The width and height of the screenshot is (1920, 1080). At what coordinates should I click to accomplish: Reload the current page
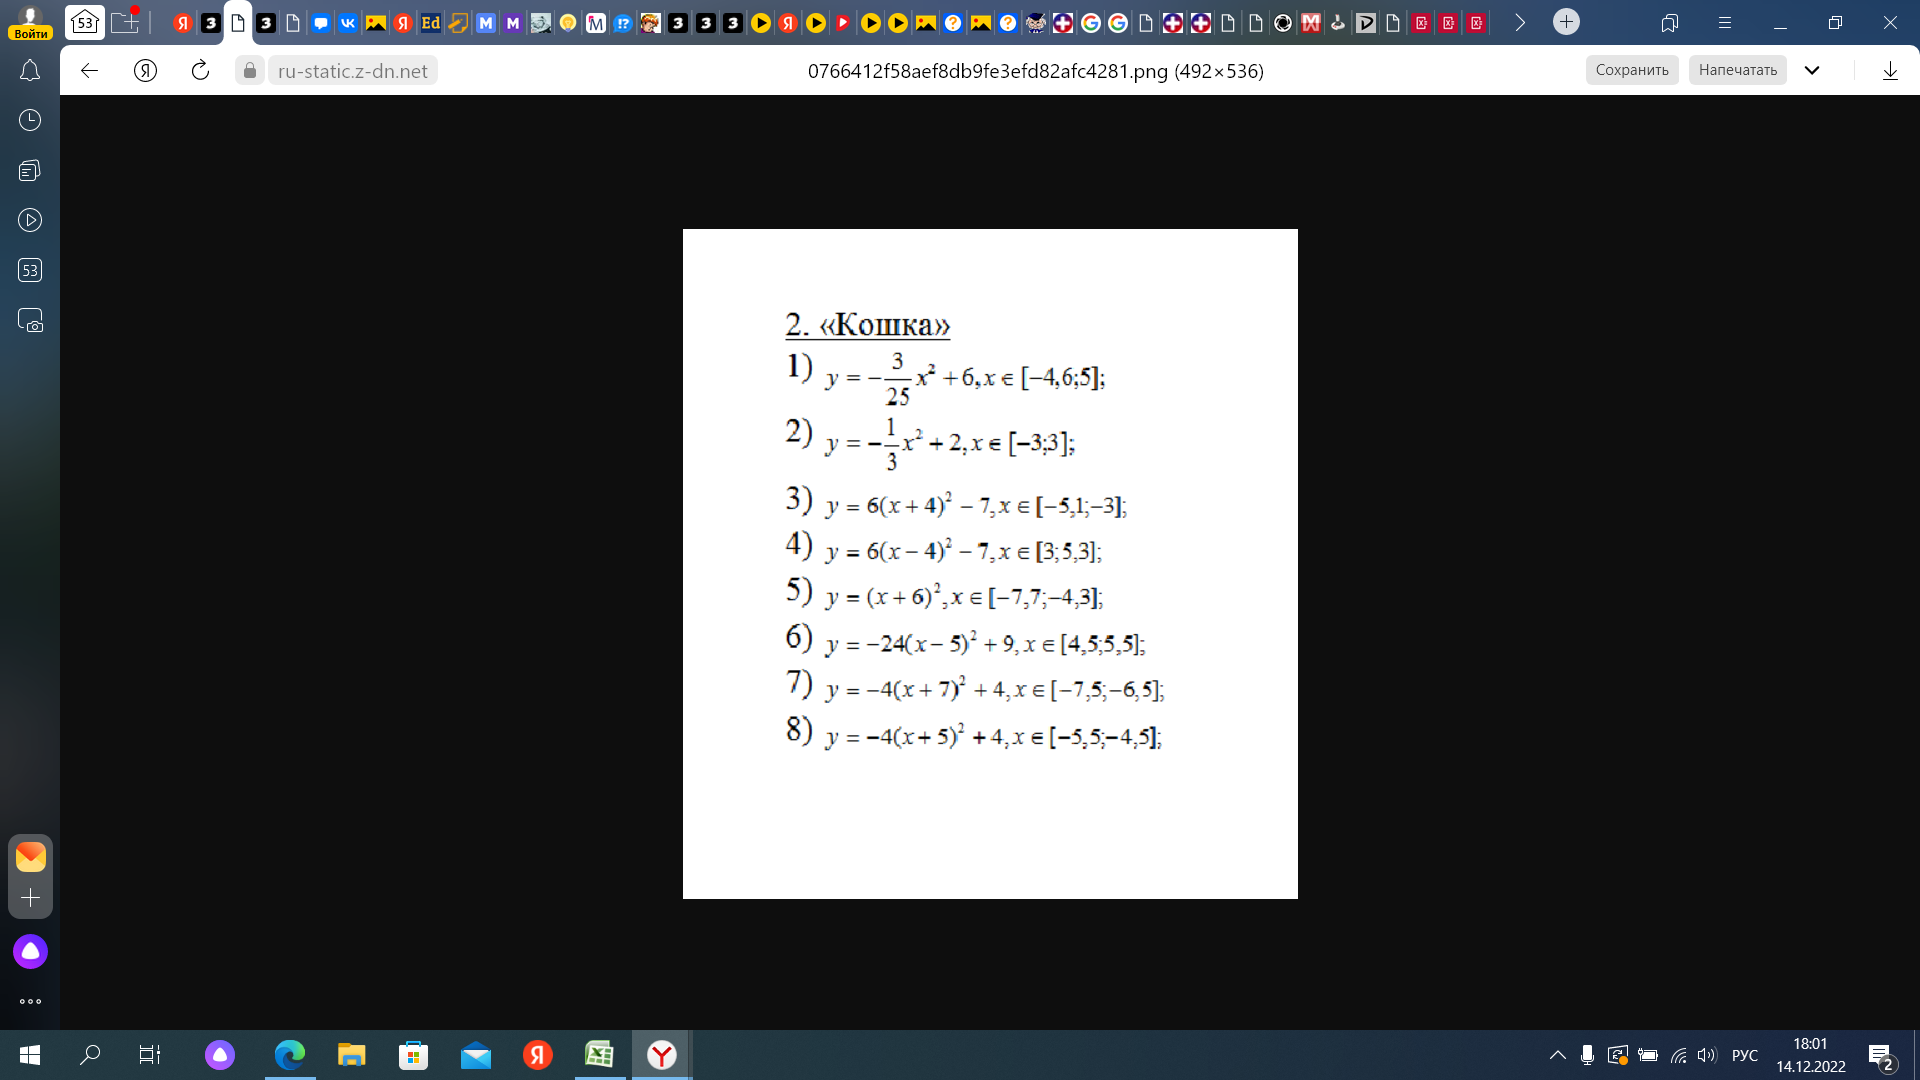(x=200, y=70)
